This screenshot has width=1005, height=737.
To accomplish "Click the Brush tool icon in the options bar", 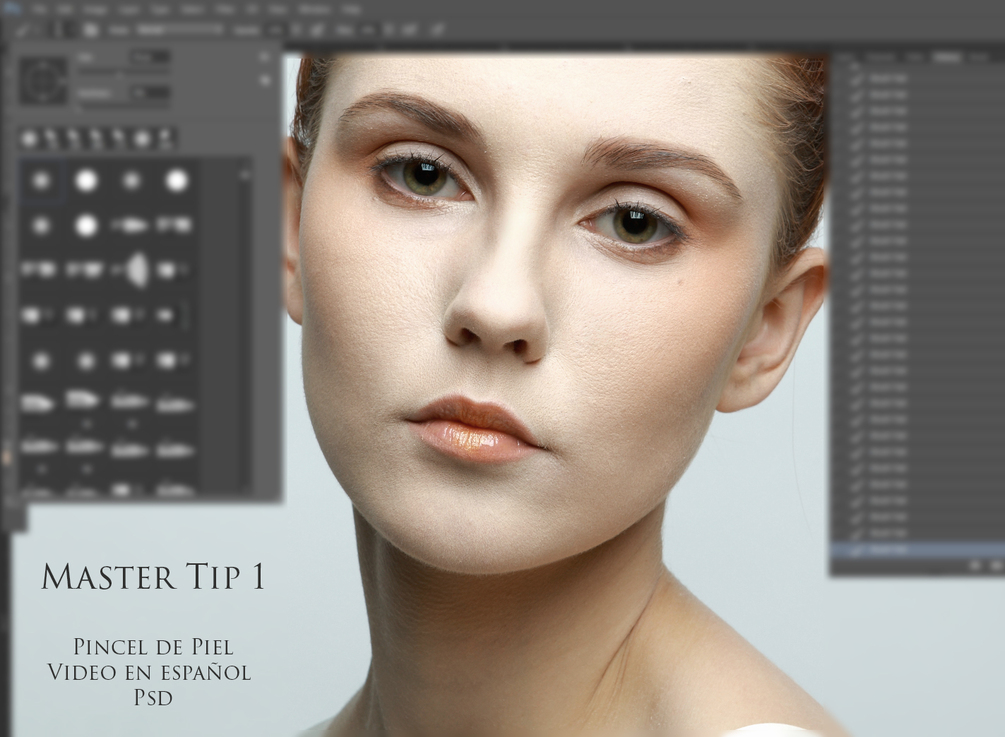I will (23, 29).
